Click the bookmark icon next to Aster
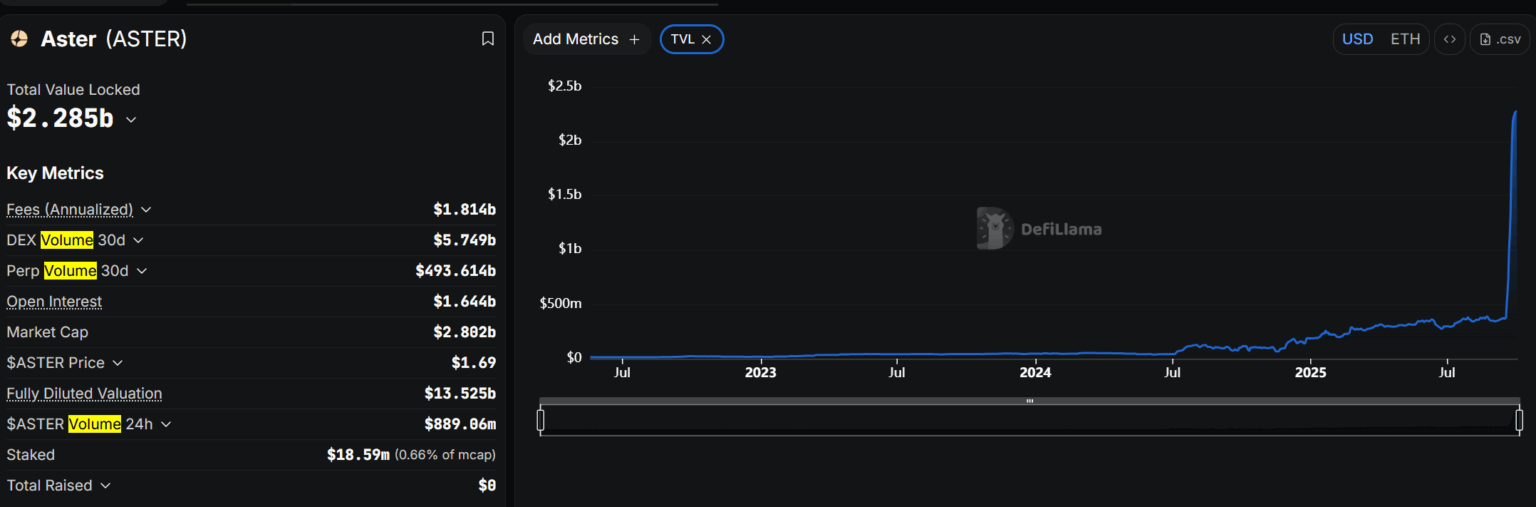The width and height of the screenshot is (1536, 507). 488,39
